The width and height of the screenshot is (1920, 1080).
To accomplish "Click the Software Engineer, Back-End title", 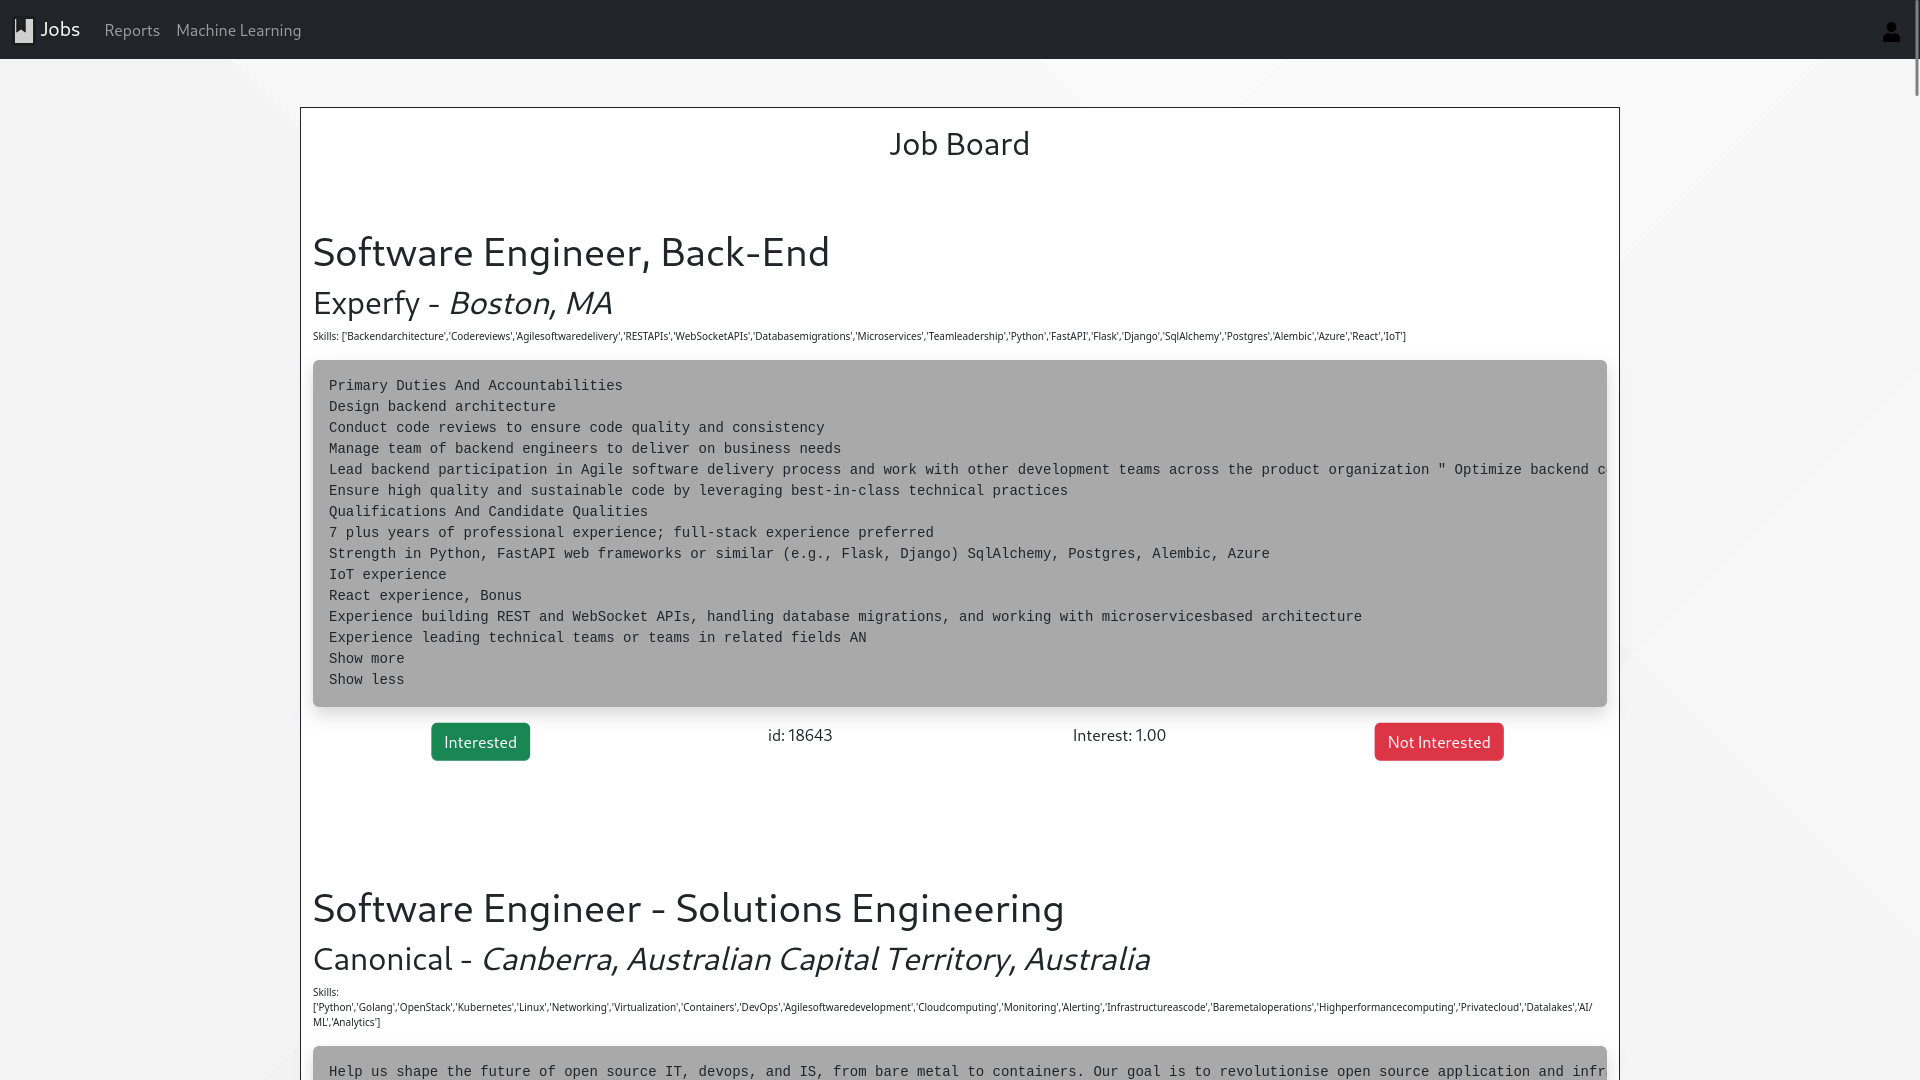I will click(x=571, y=252).
